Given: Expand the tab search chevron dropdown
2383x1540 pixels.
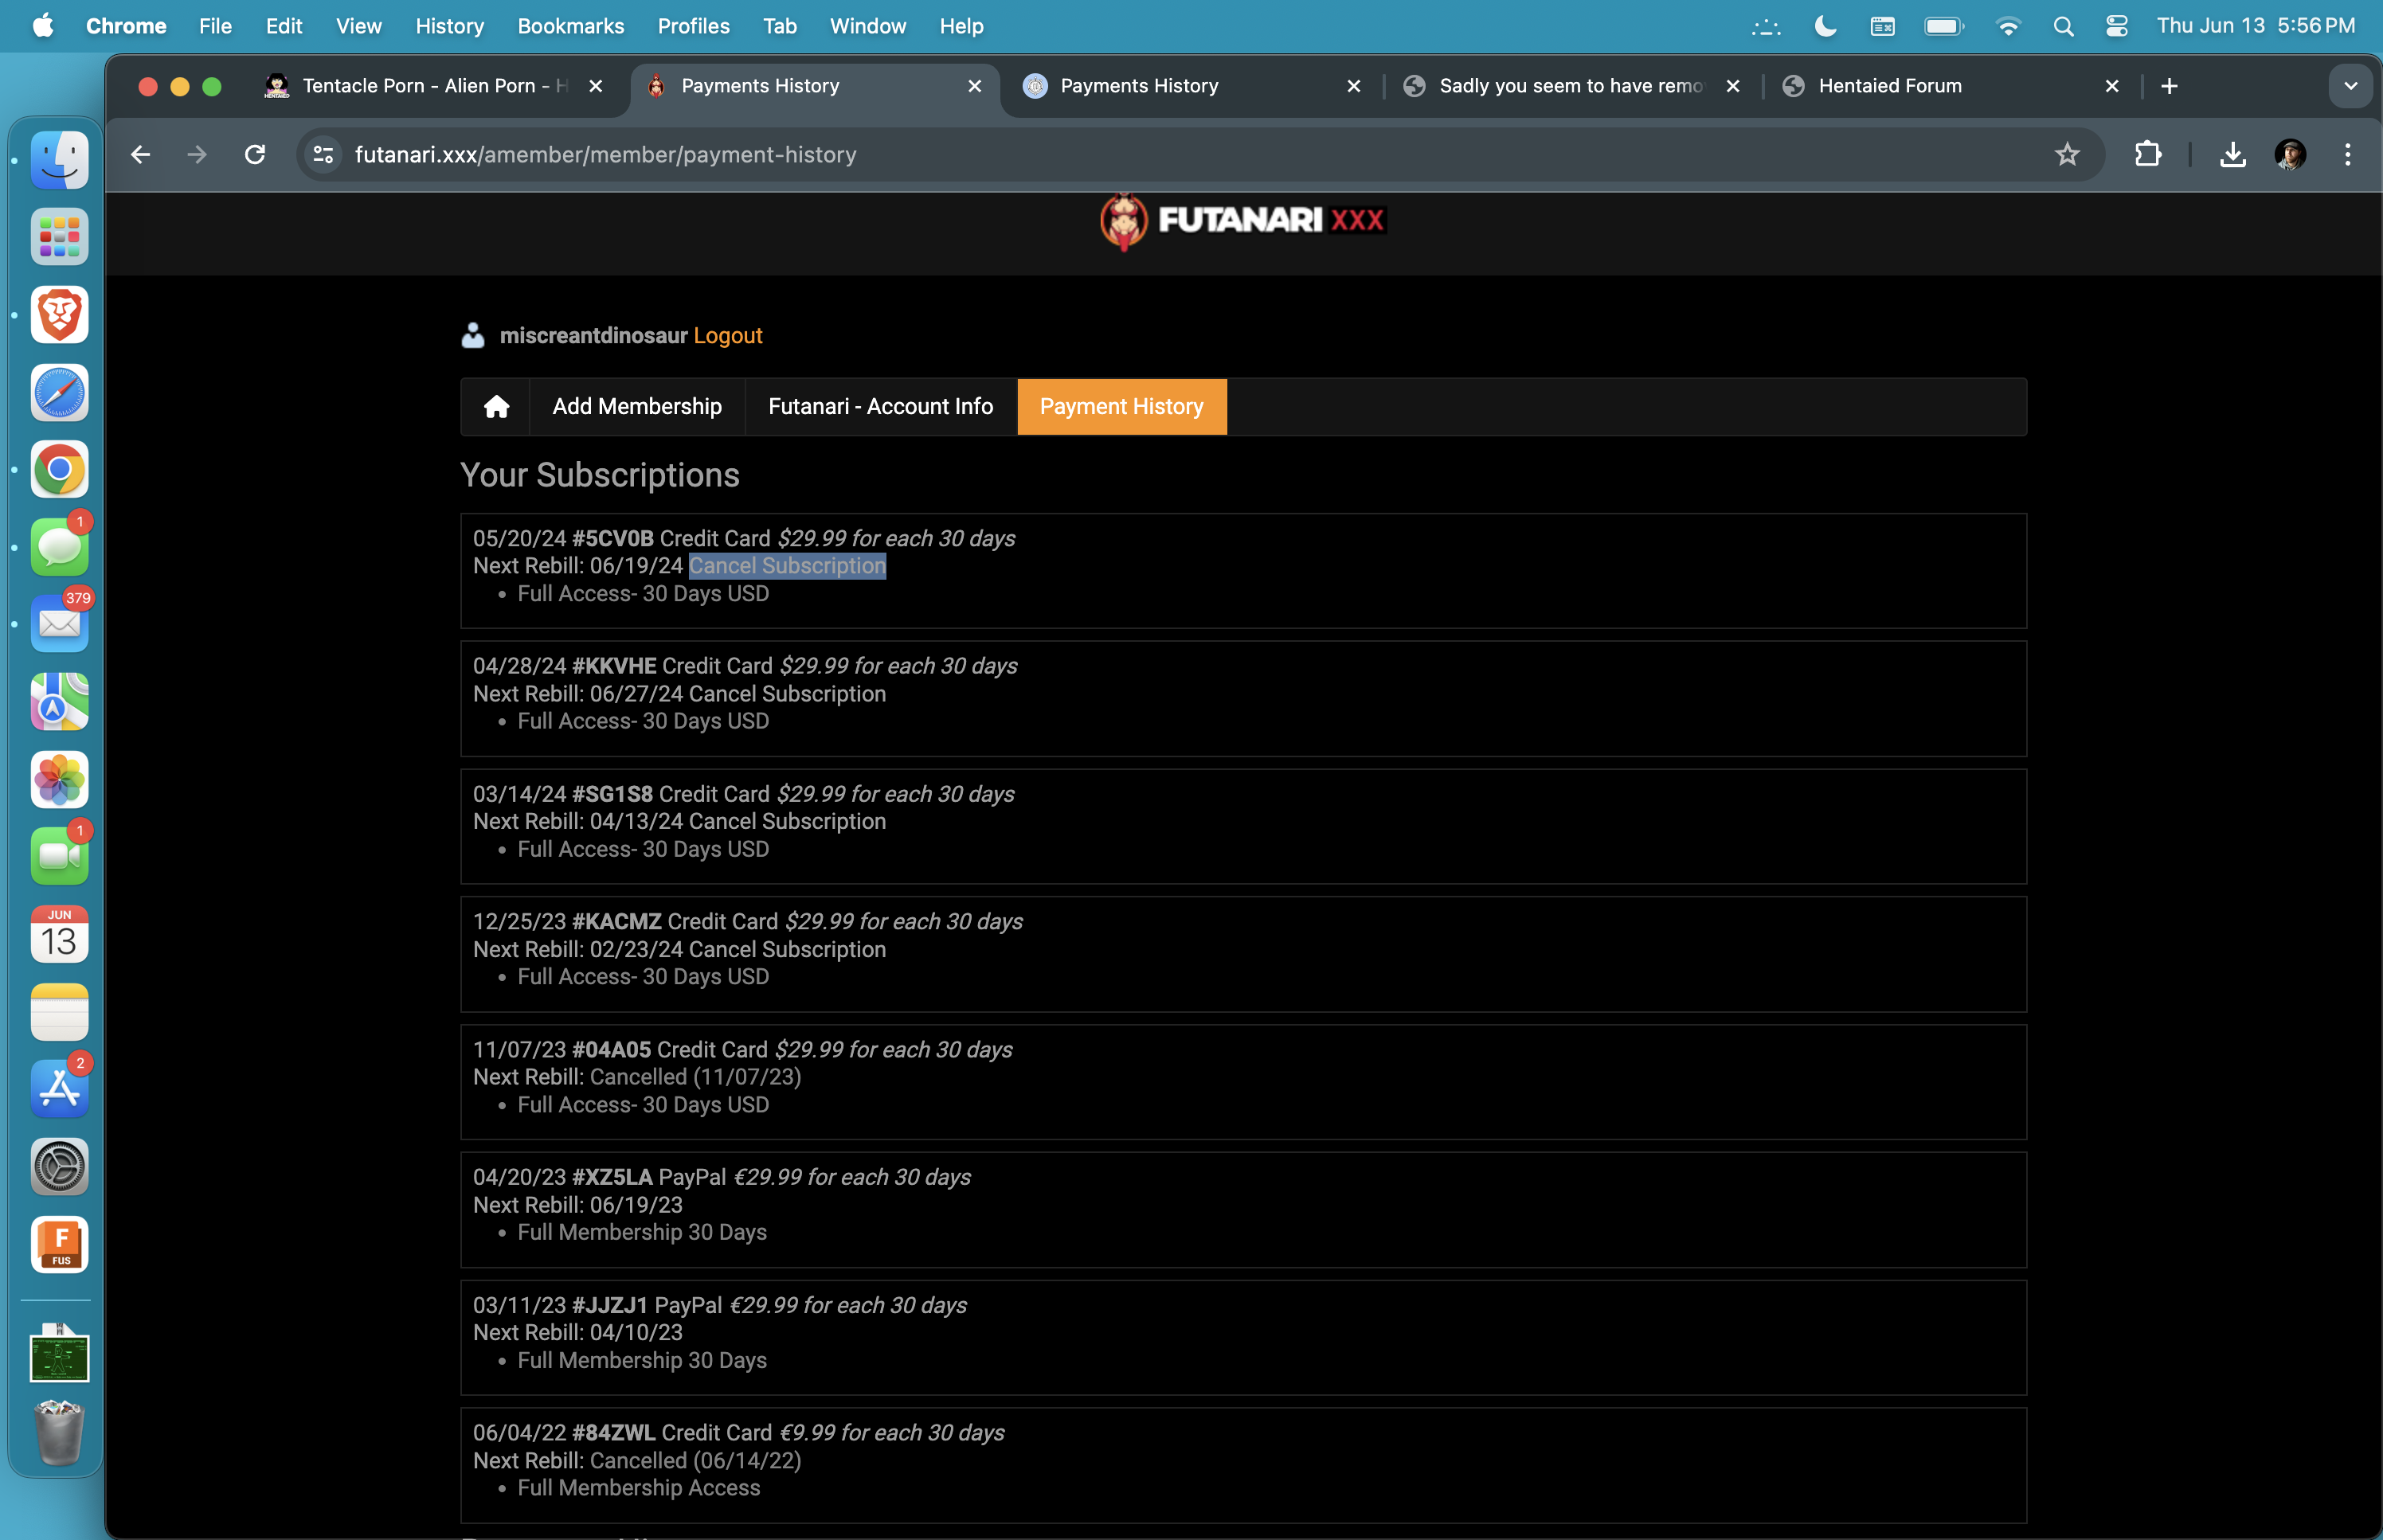Looking at the screenshot, I should 2350,86.
